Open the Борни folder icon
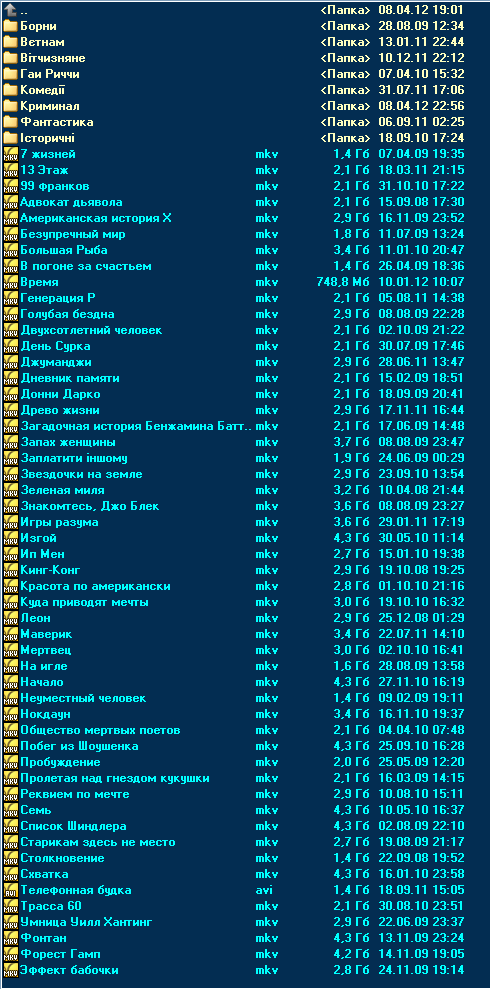 pyautogui.click(x=10, y=26)
